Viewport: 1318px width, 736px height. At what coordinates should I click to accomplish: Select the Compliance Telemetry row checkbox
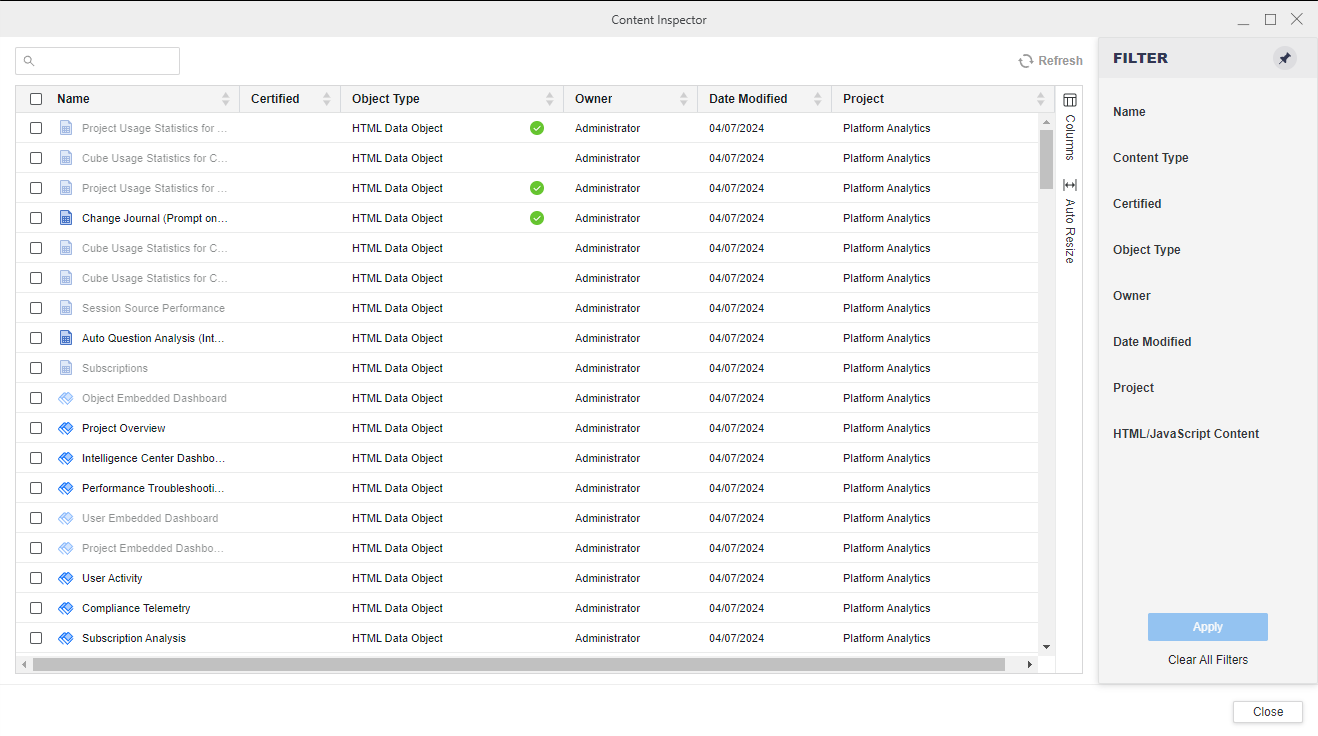pyautogui.click(x=36, y=608)
